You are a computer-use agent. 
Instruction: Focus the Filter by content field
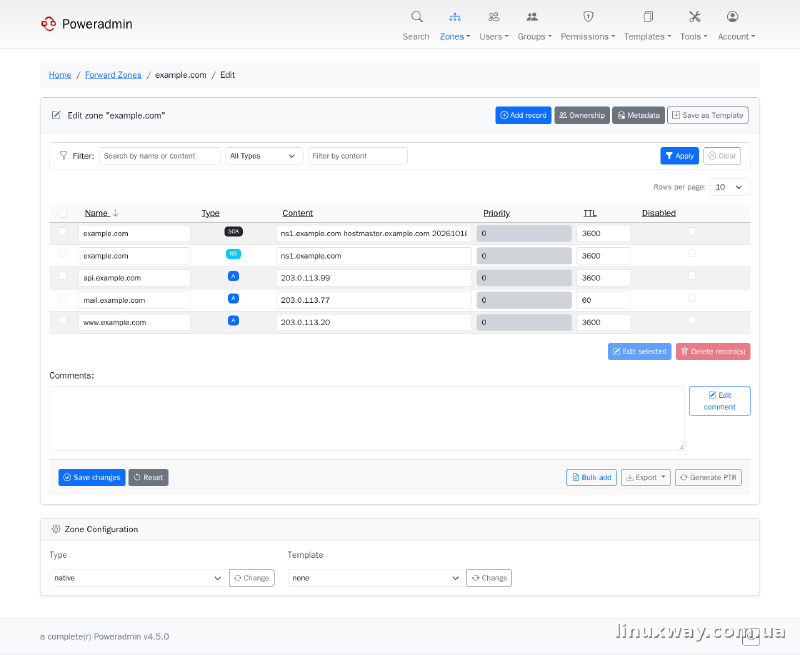coord(358,156)
